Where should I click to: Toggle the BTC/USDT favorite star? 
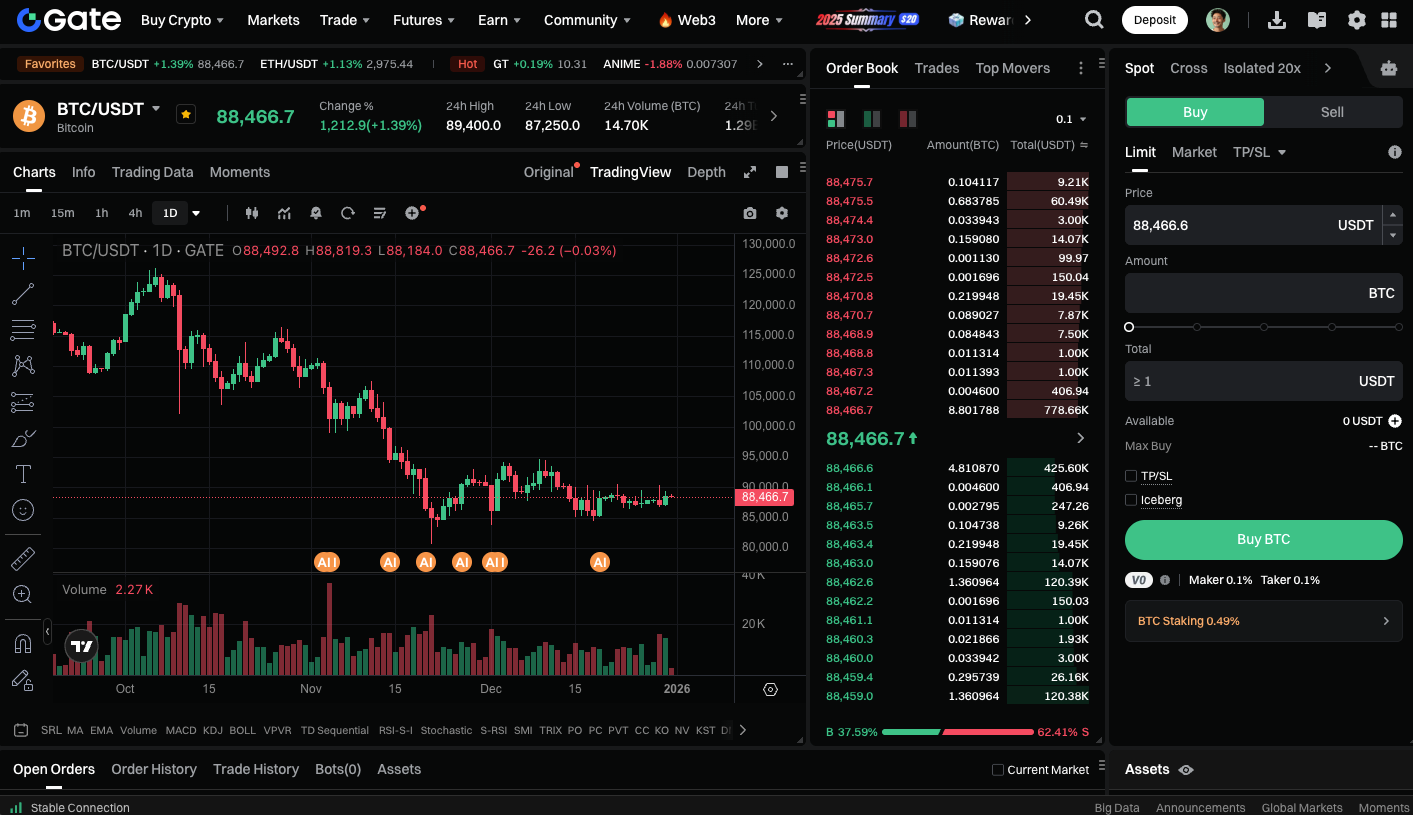pyautogui.click(x=186, y=114)
